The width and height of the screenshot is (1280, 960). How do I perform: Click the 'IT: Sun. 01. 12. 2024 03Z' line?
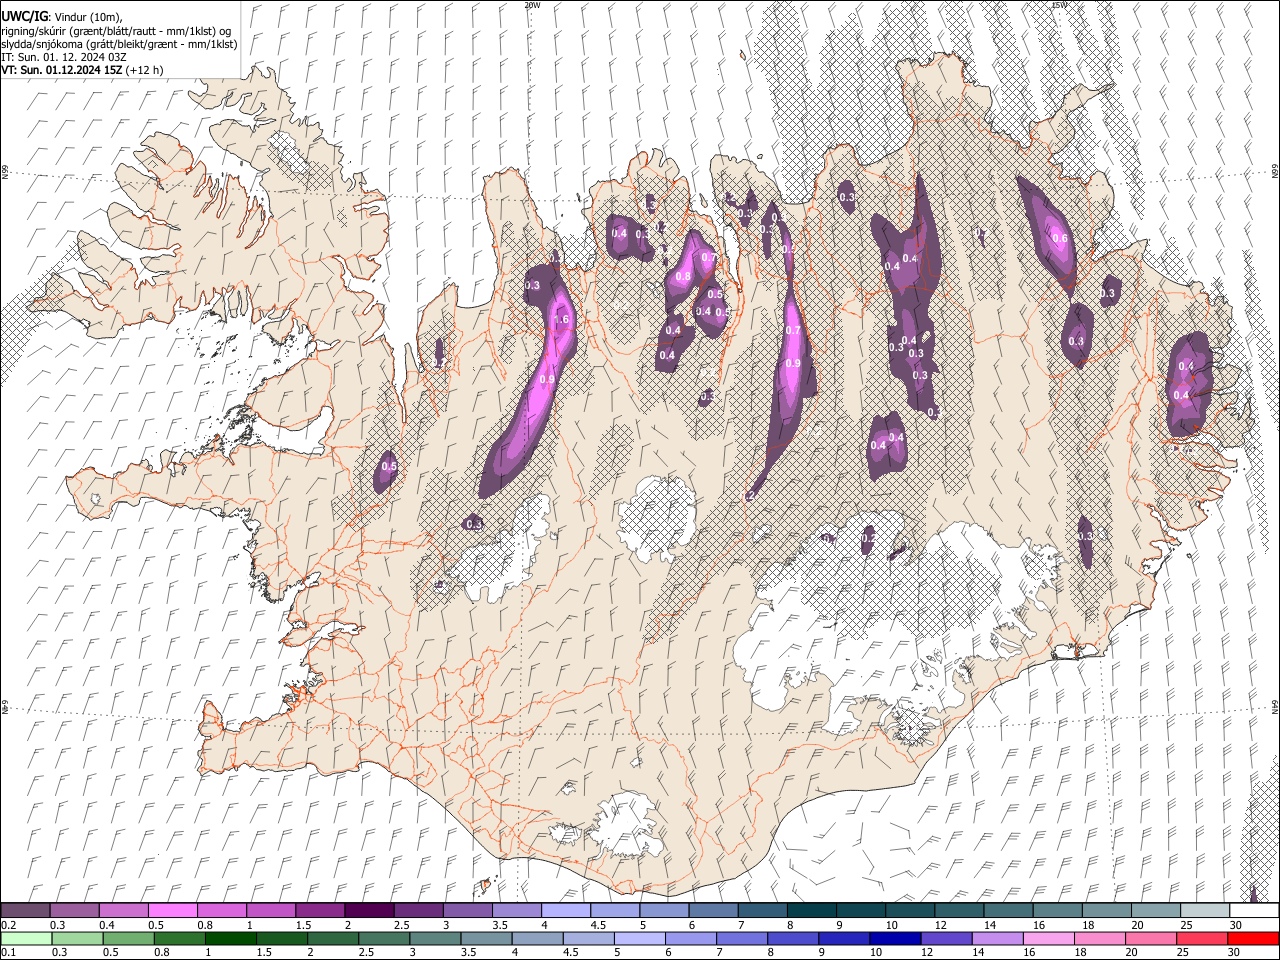(x=64, y=57)
